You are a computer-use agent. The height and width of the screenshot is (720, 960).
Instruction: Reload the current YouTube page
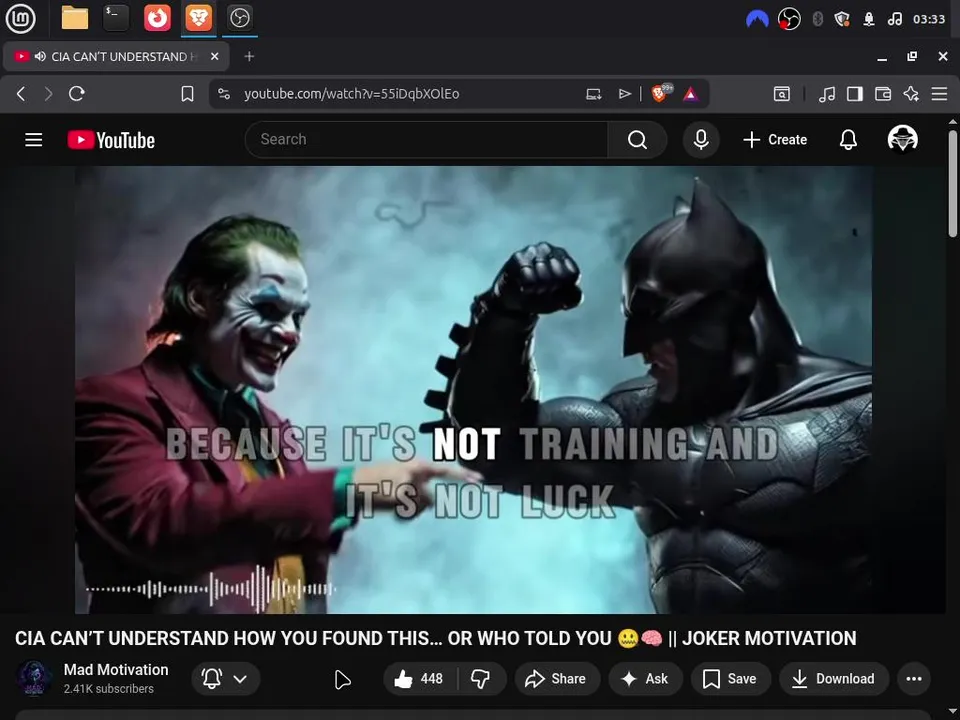(77, 94)
